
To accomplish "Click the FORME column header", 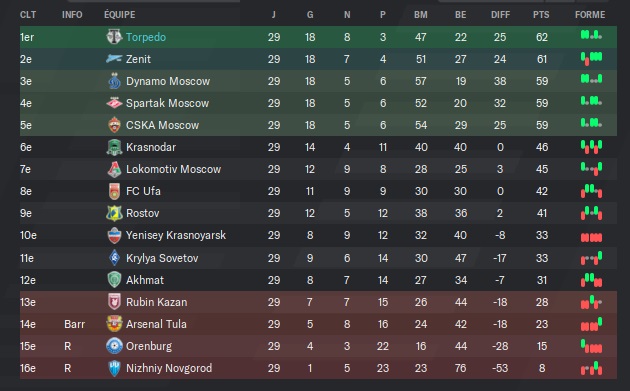I will coord(590,15).
